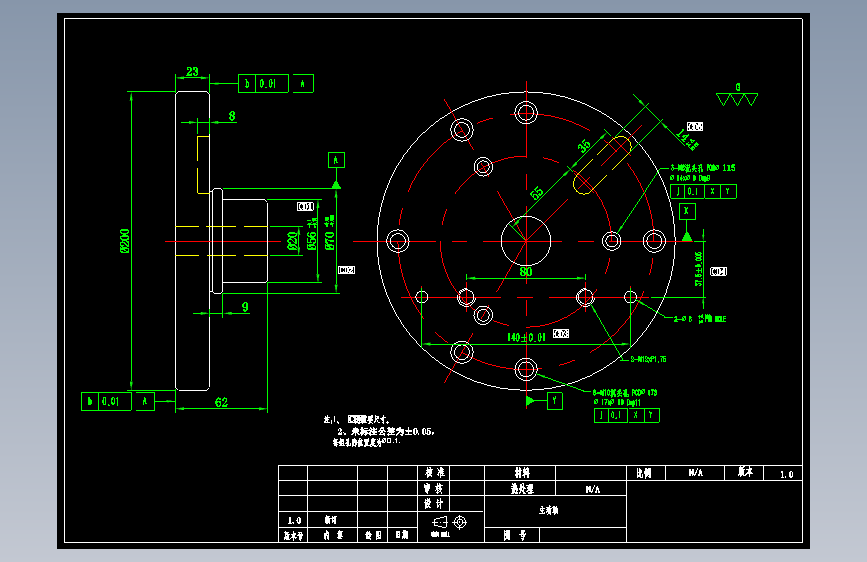Select the Ø20 diameter dimension
867x562 pixels.
coord(293,241)
